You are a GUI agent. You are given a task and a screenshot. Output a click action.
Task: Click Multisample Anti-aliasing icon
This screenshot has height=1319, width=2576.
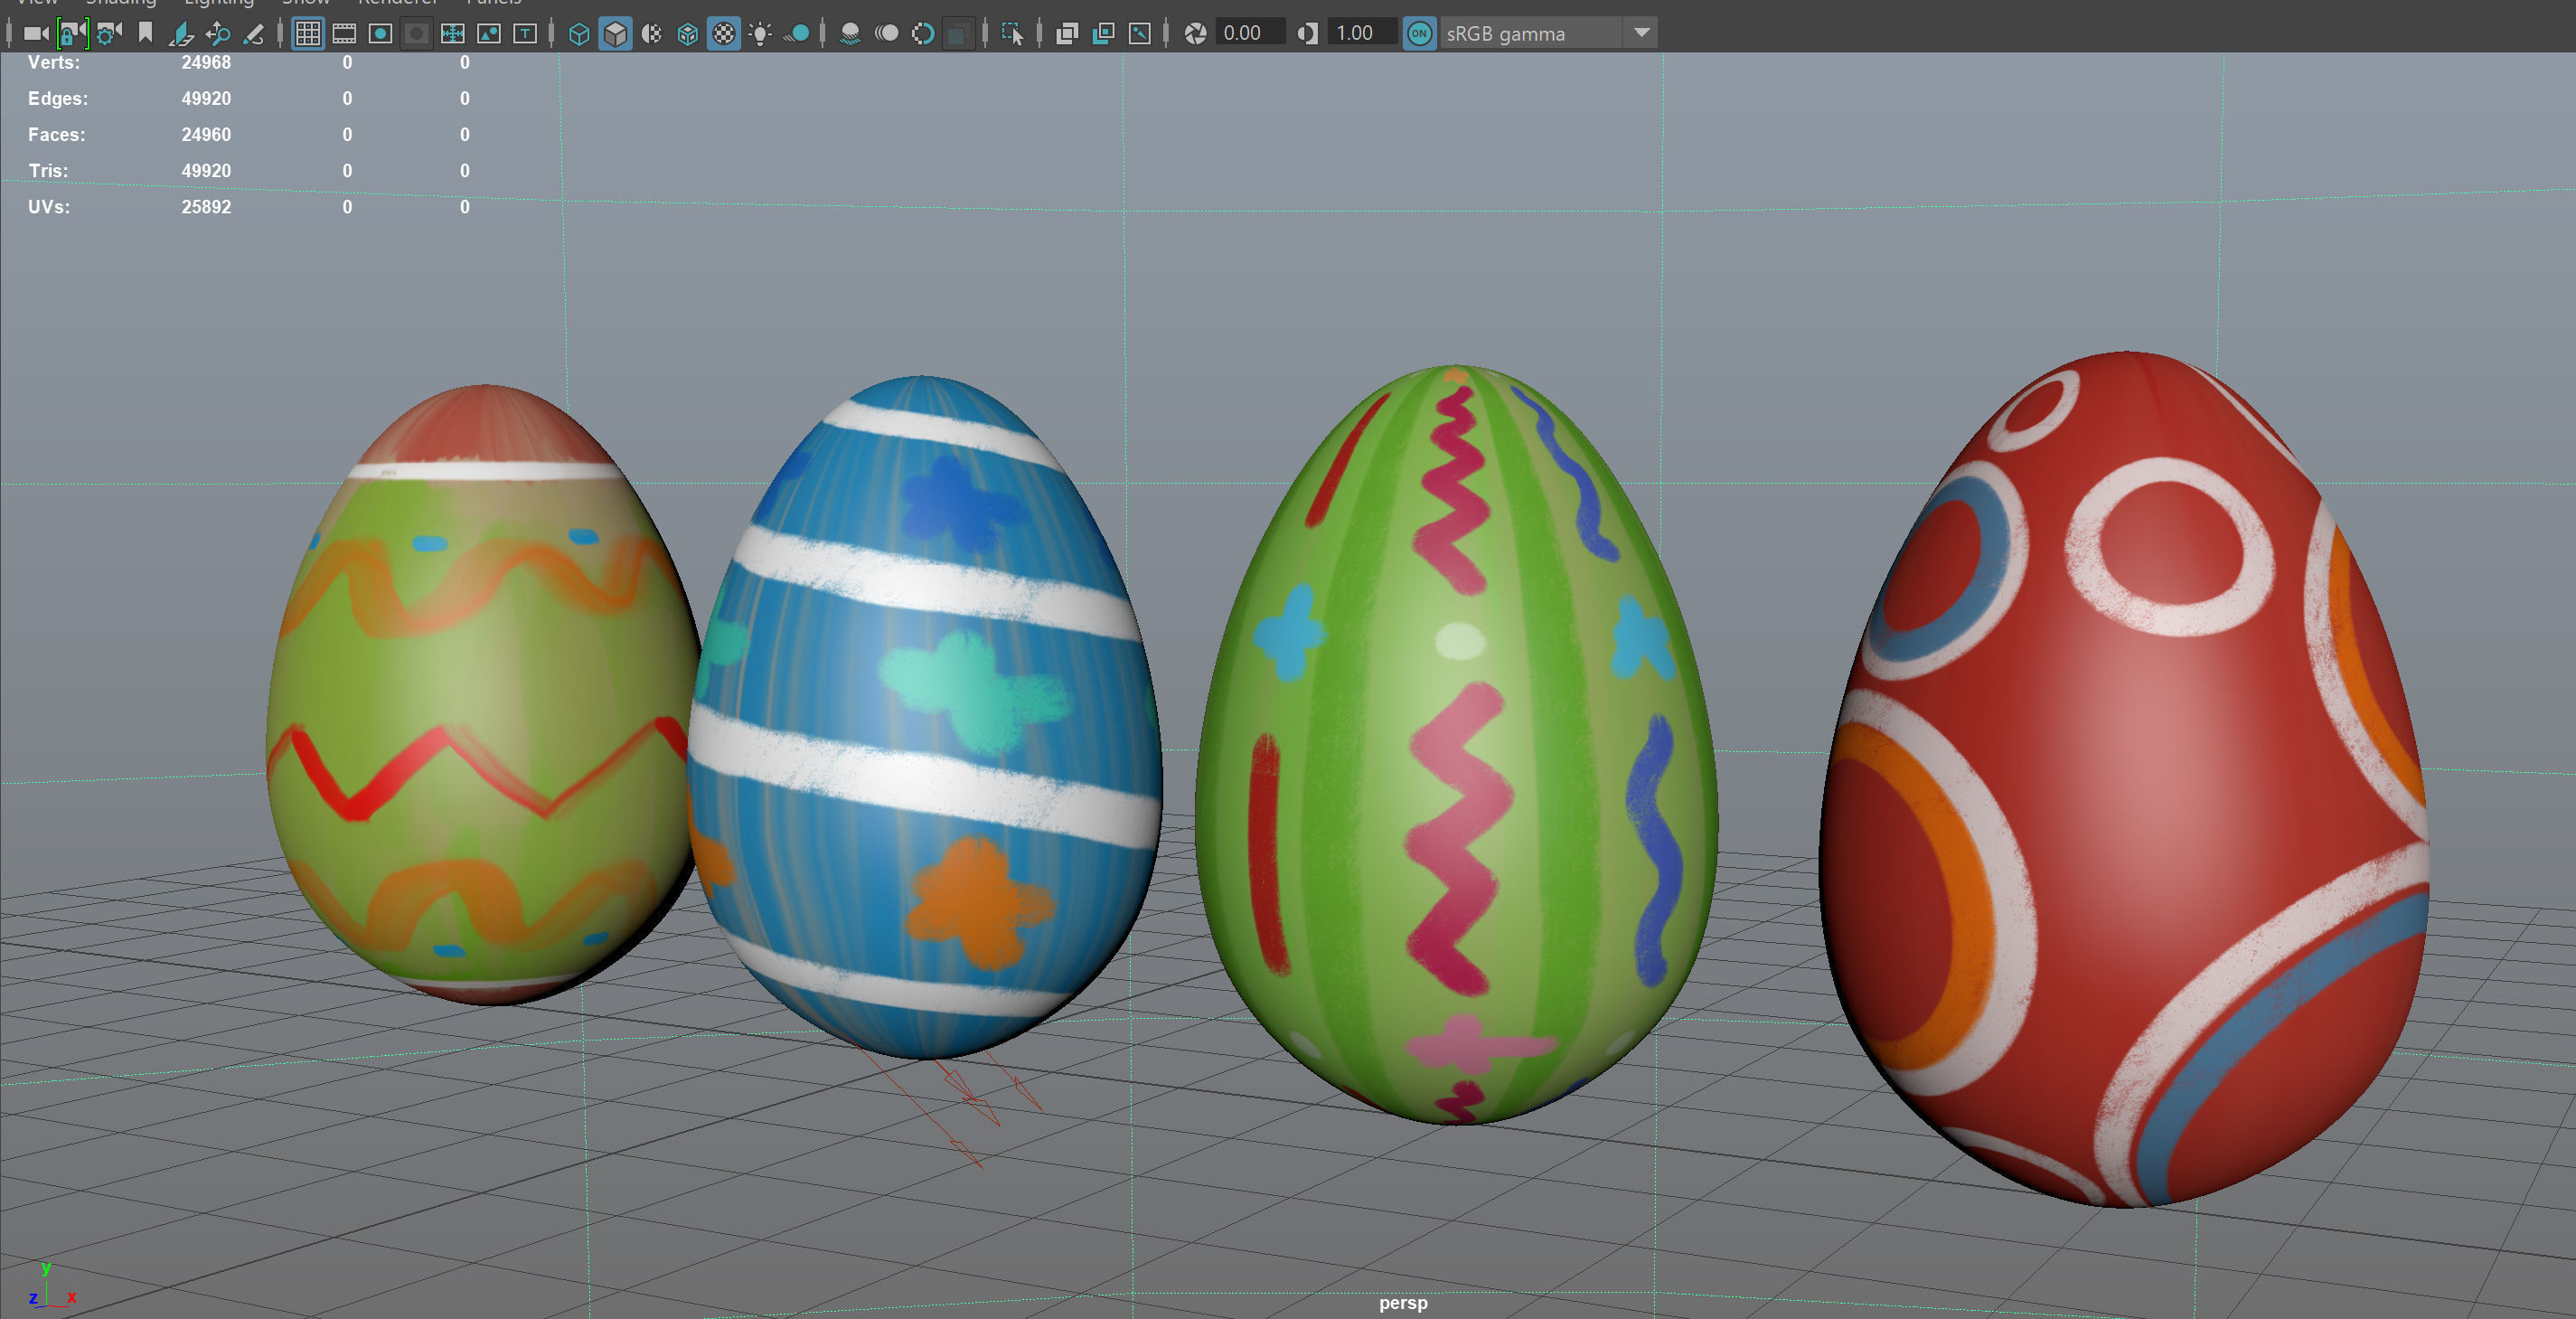pyautogui.click(x=923, y=33)
